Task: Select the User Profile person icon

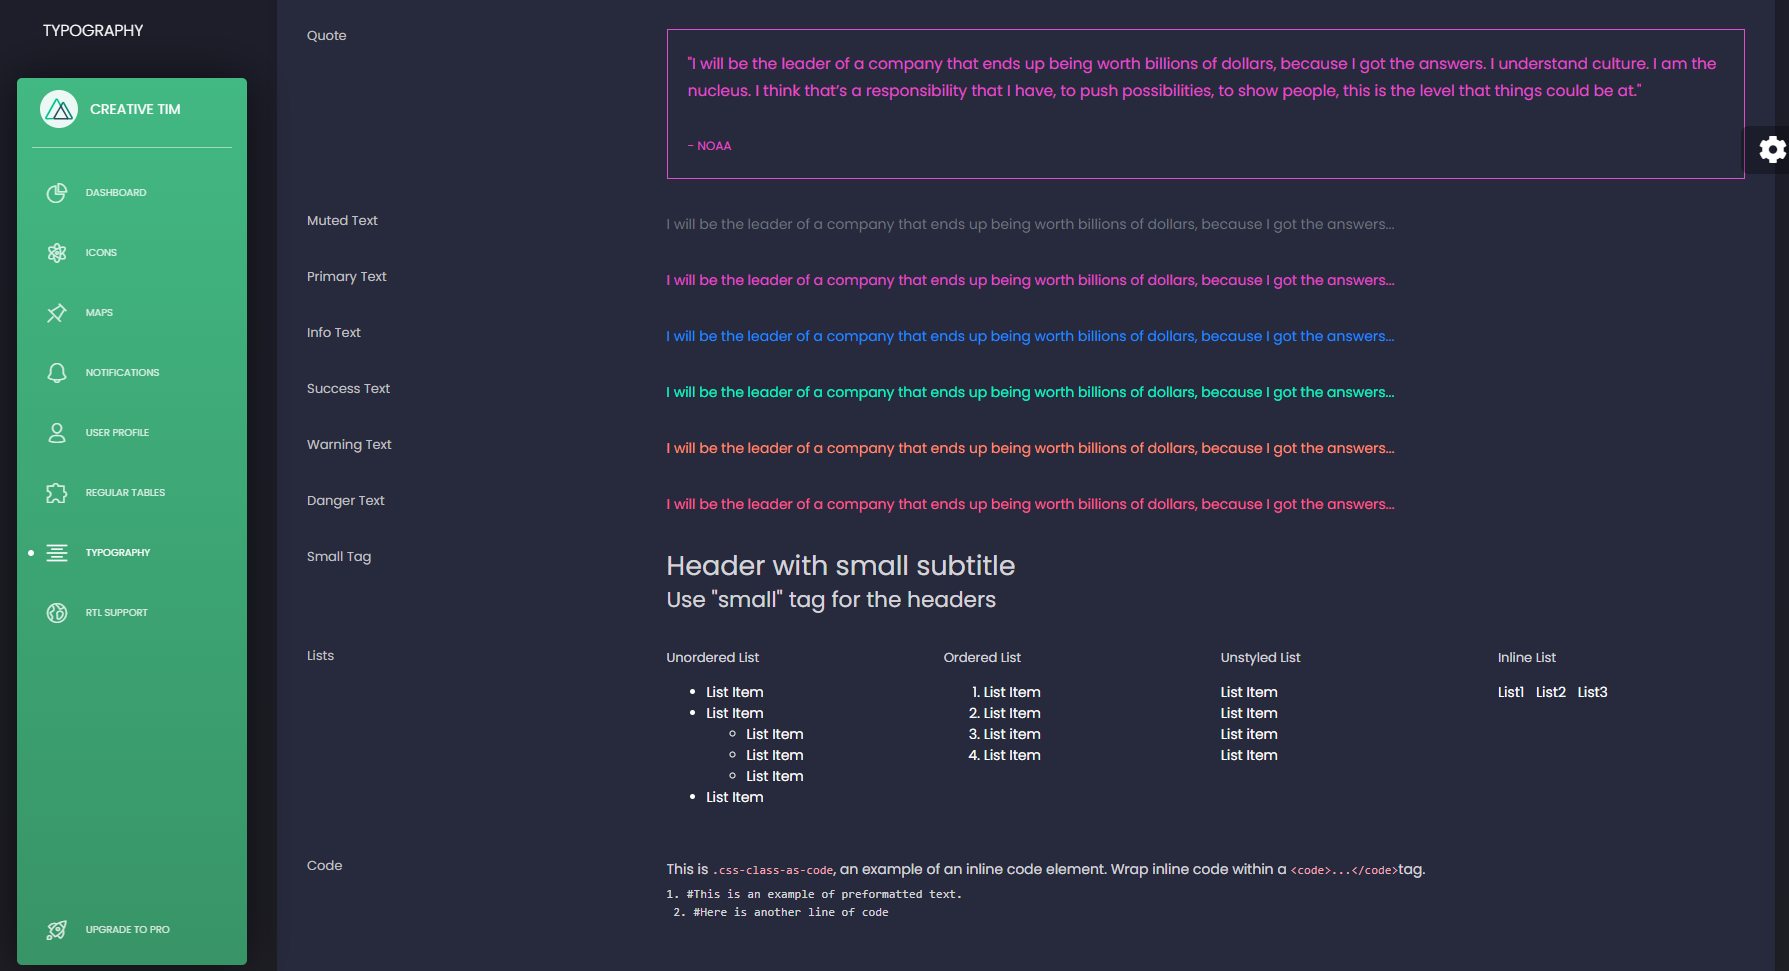Action: (56, 432)
